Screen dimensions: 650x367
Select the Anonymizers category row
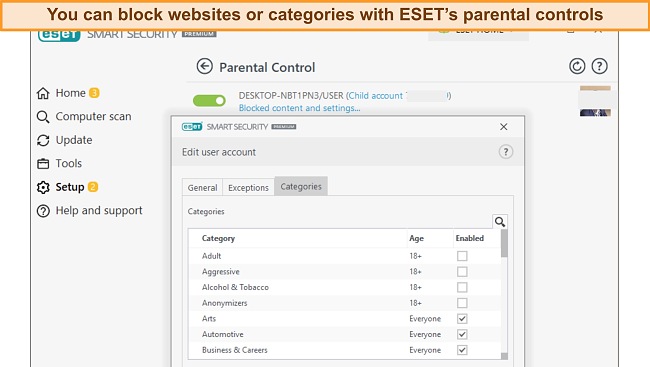click(x=344, y=303)
